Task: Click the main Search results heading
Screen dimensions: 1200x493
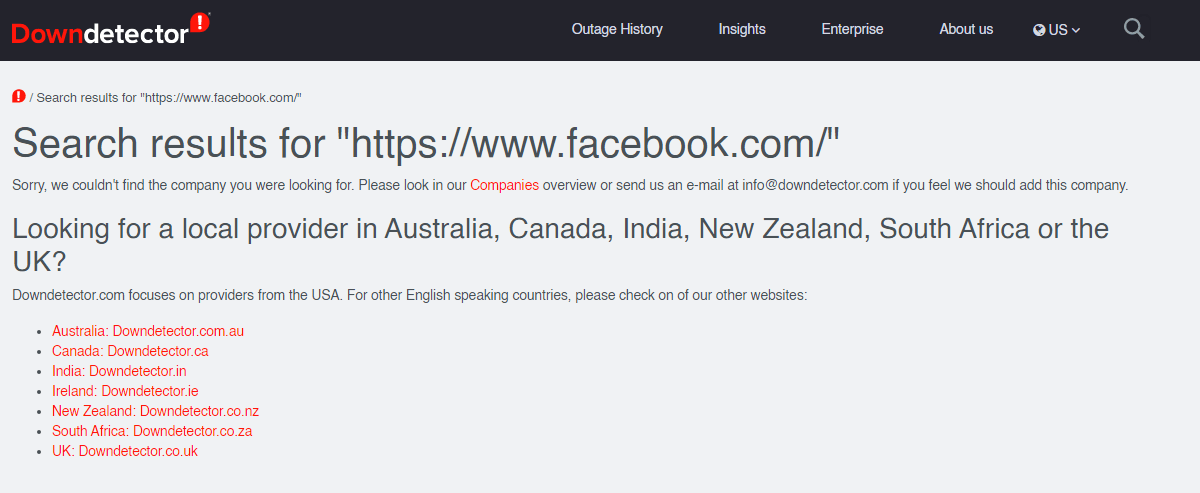Action: [x=426, y=144]
